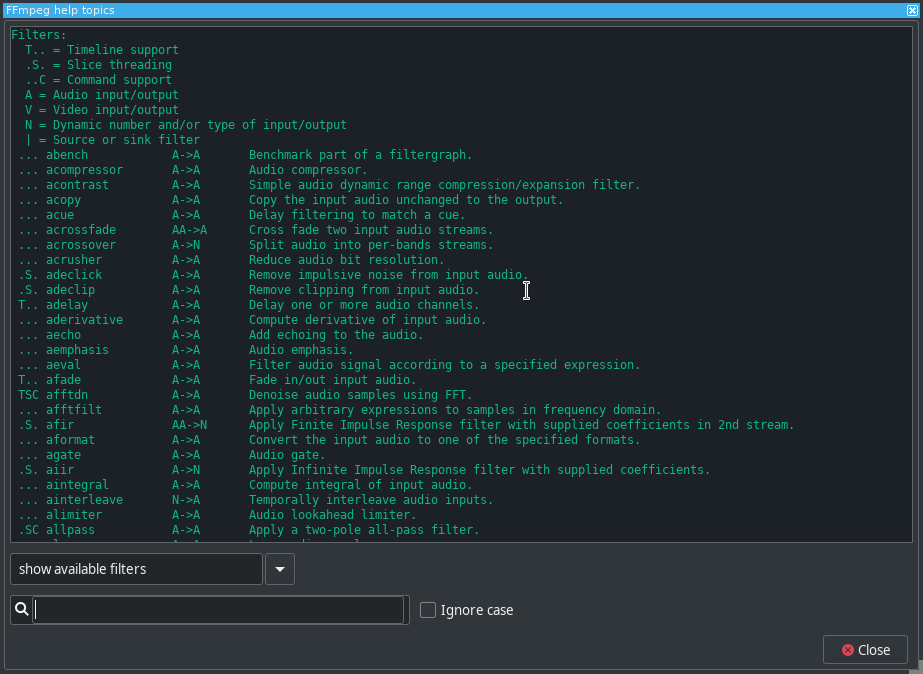Click the 'Fade in/out input audio.' description
The width and height of the screenshot is (923, 674).
pos(333,380)
